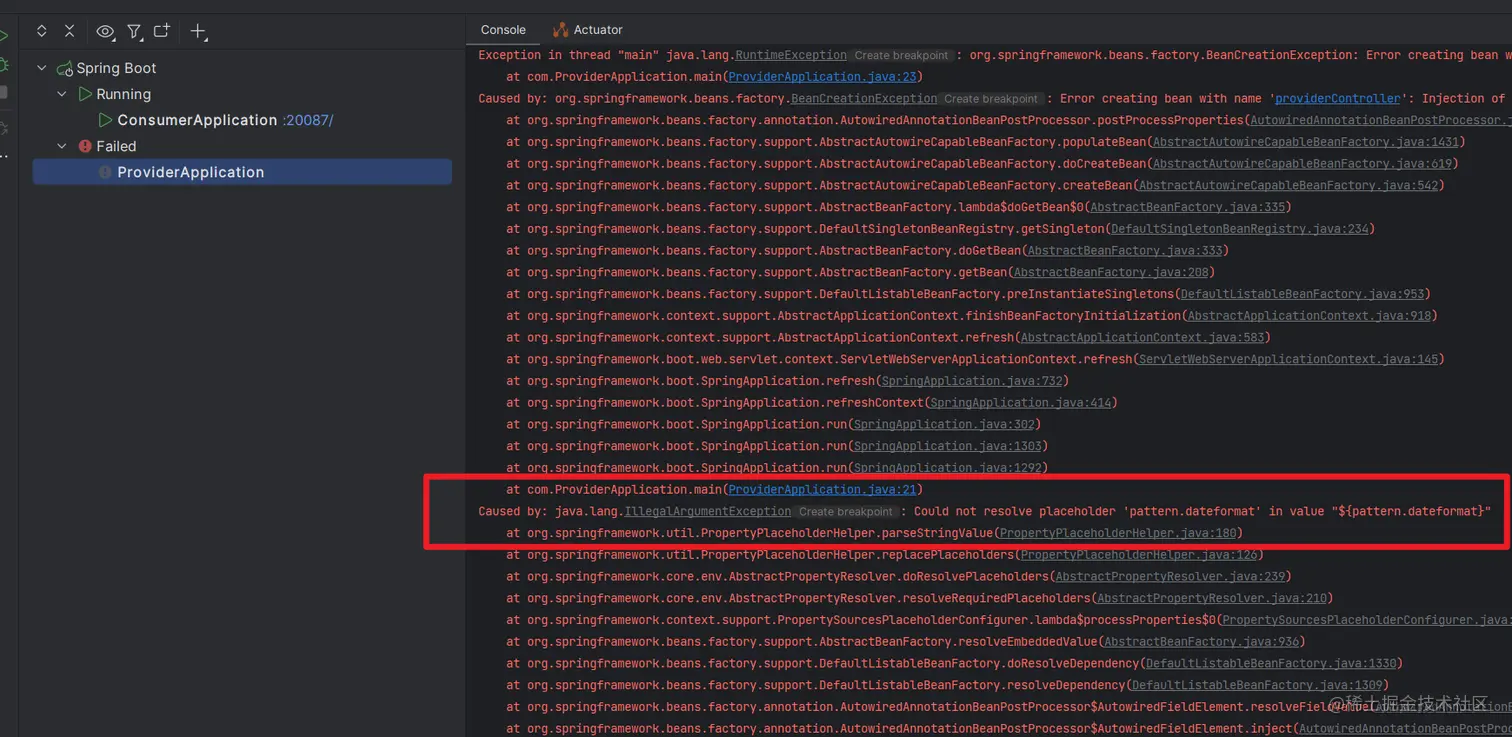Open AbstractBeanFactory.java:333 link
Screen dimensions: 1512x737
(x=1125, y=251)
